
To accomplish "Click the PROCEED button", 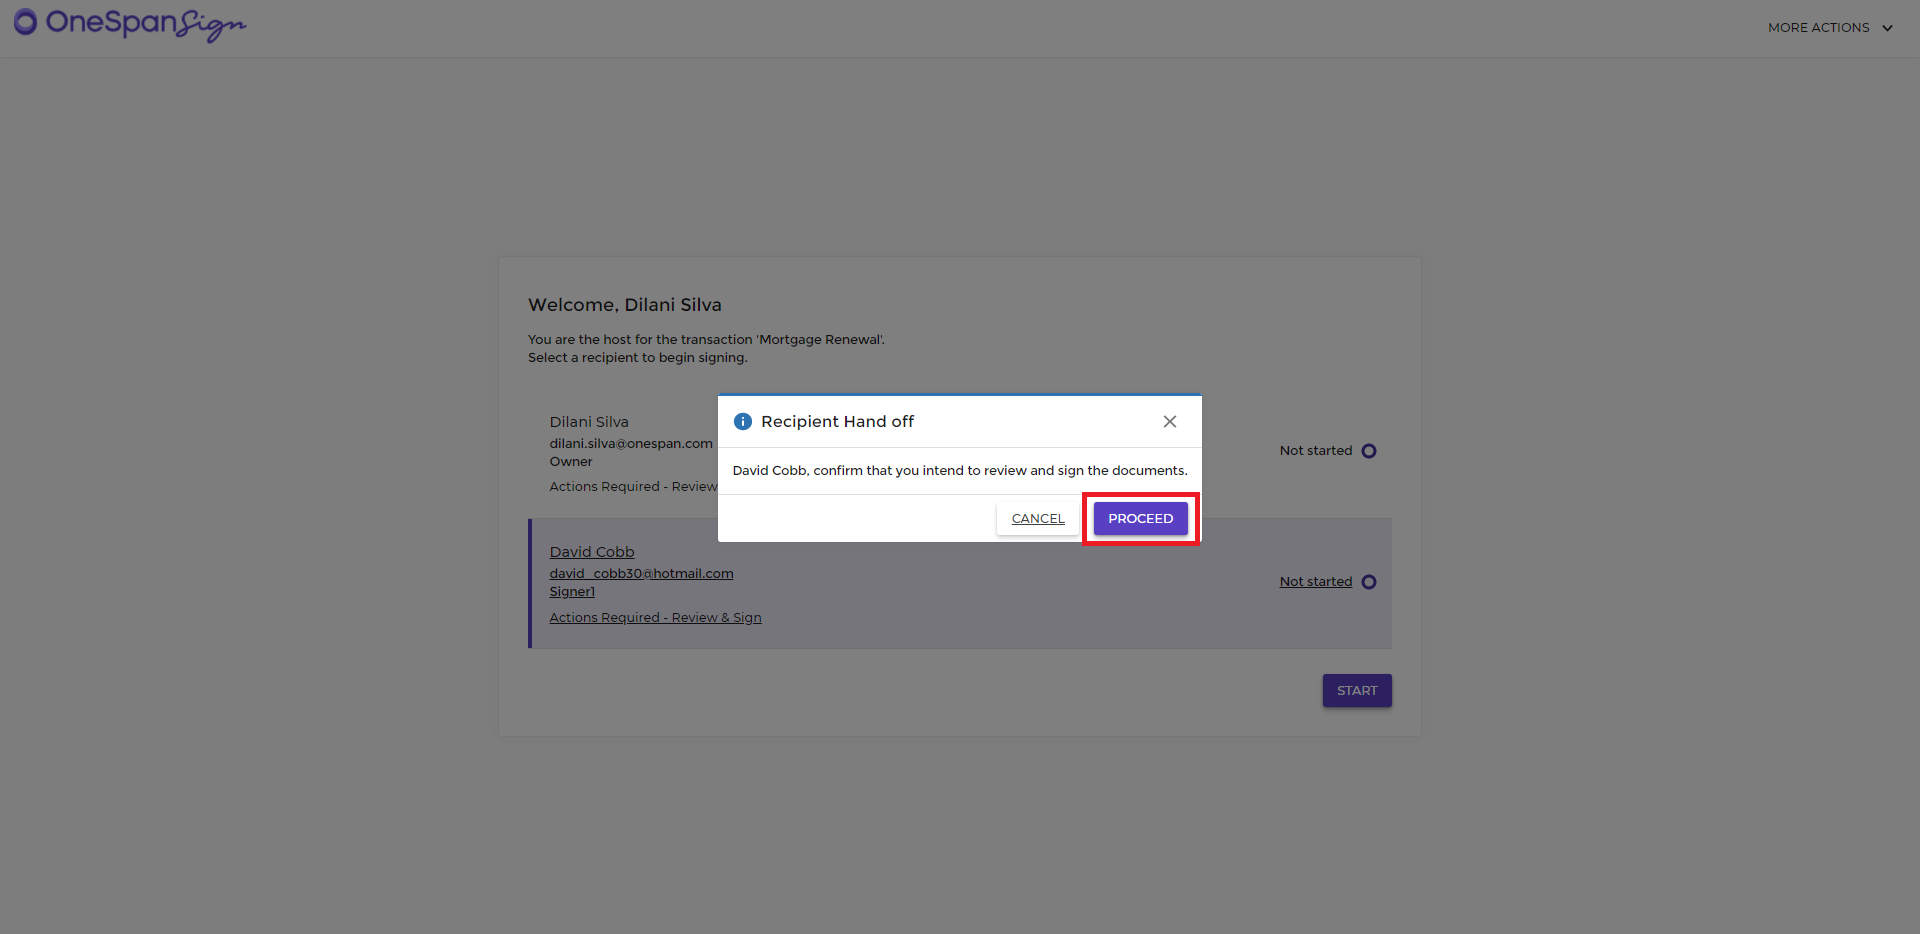I will pos(1140,519).
